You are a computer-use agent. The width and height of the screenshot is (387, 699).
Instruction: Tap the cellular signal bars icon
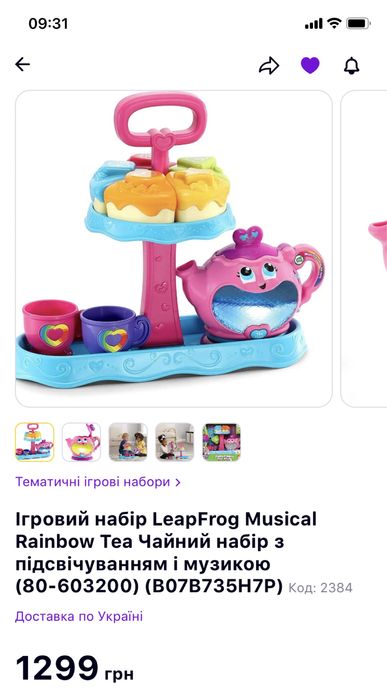point(313,24)
